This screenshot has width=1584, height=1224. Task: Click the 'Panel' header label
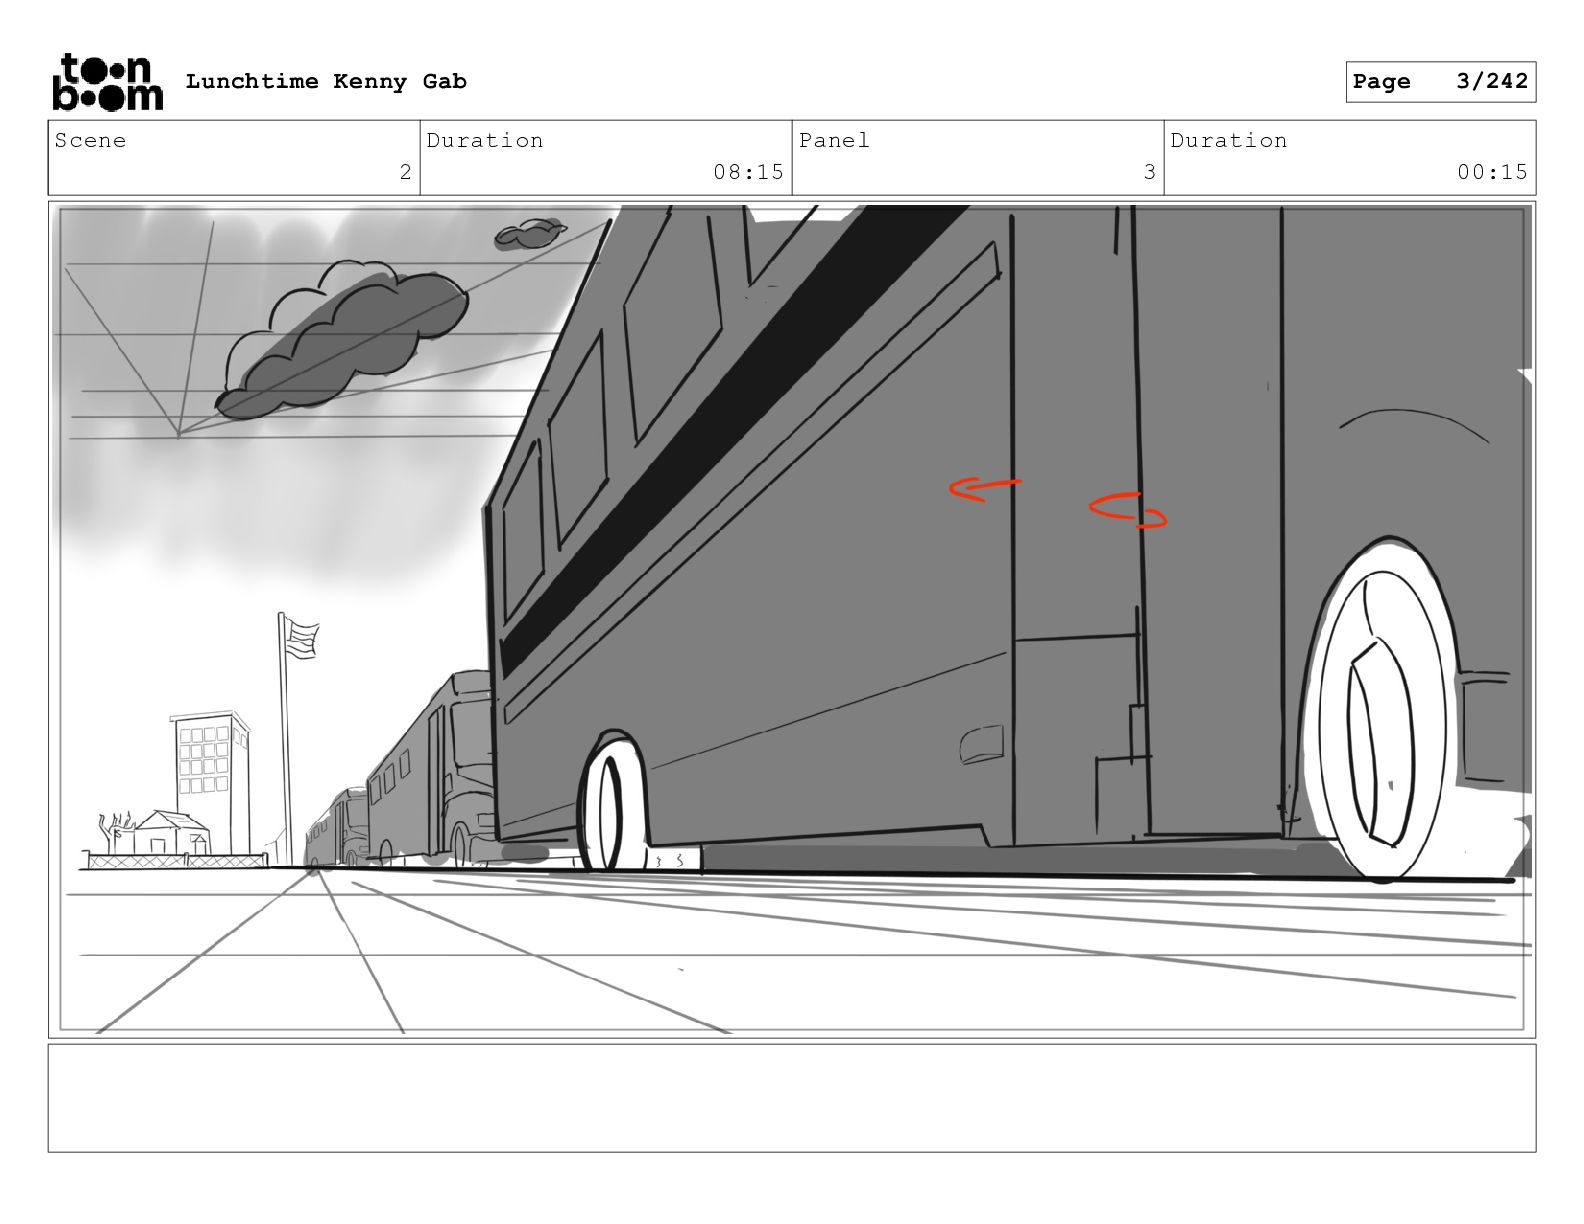pos(834,140)
